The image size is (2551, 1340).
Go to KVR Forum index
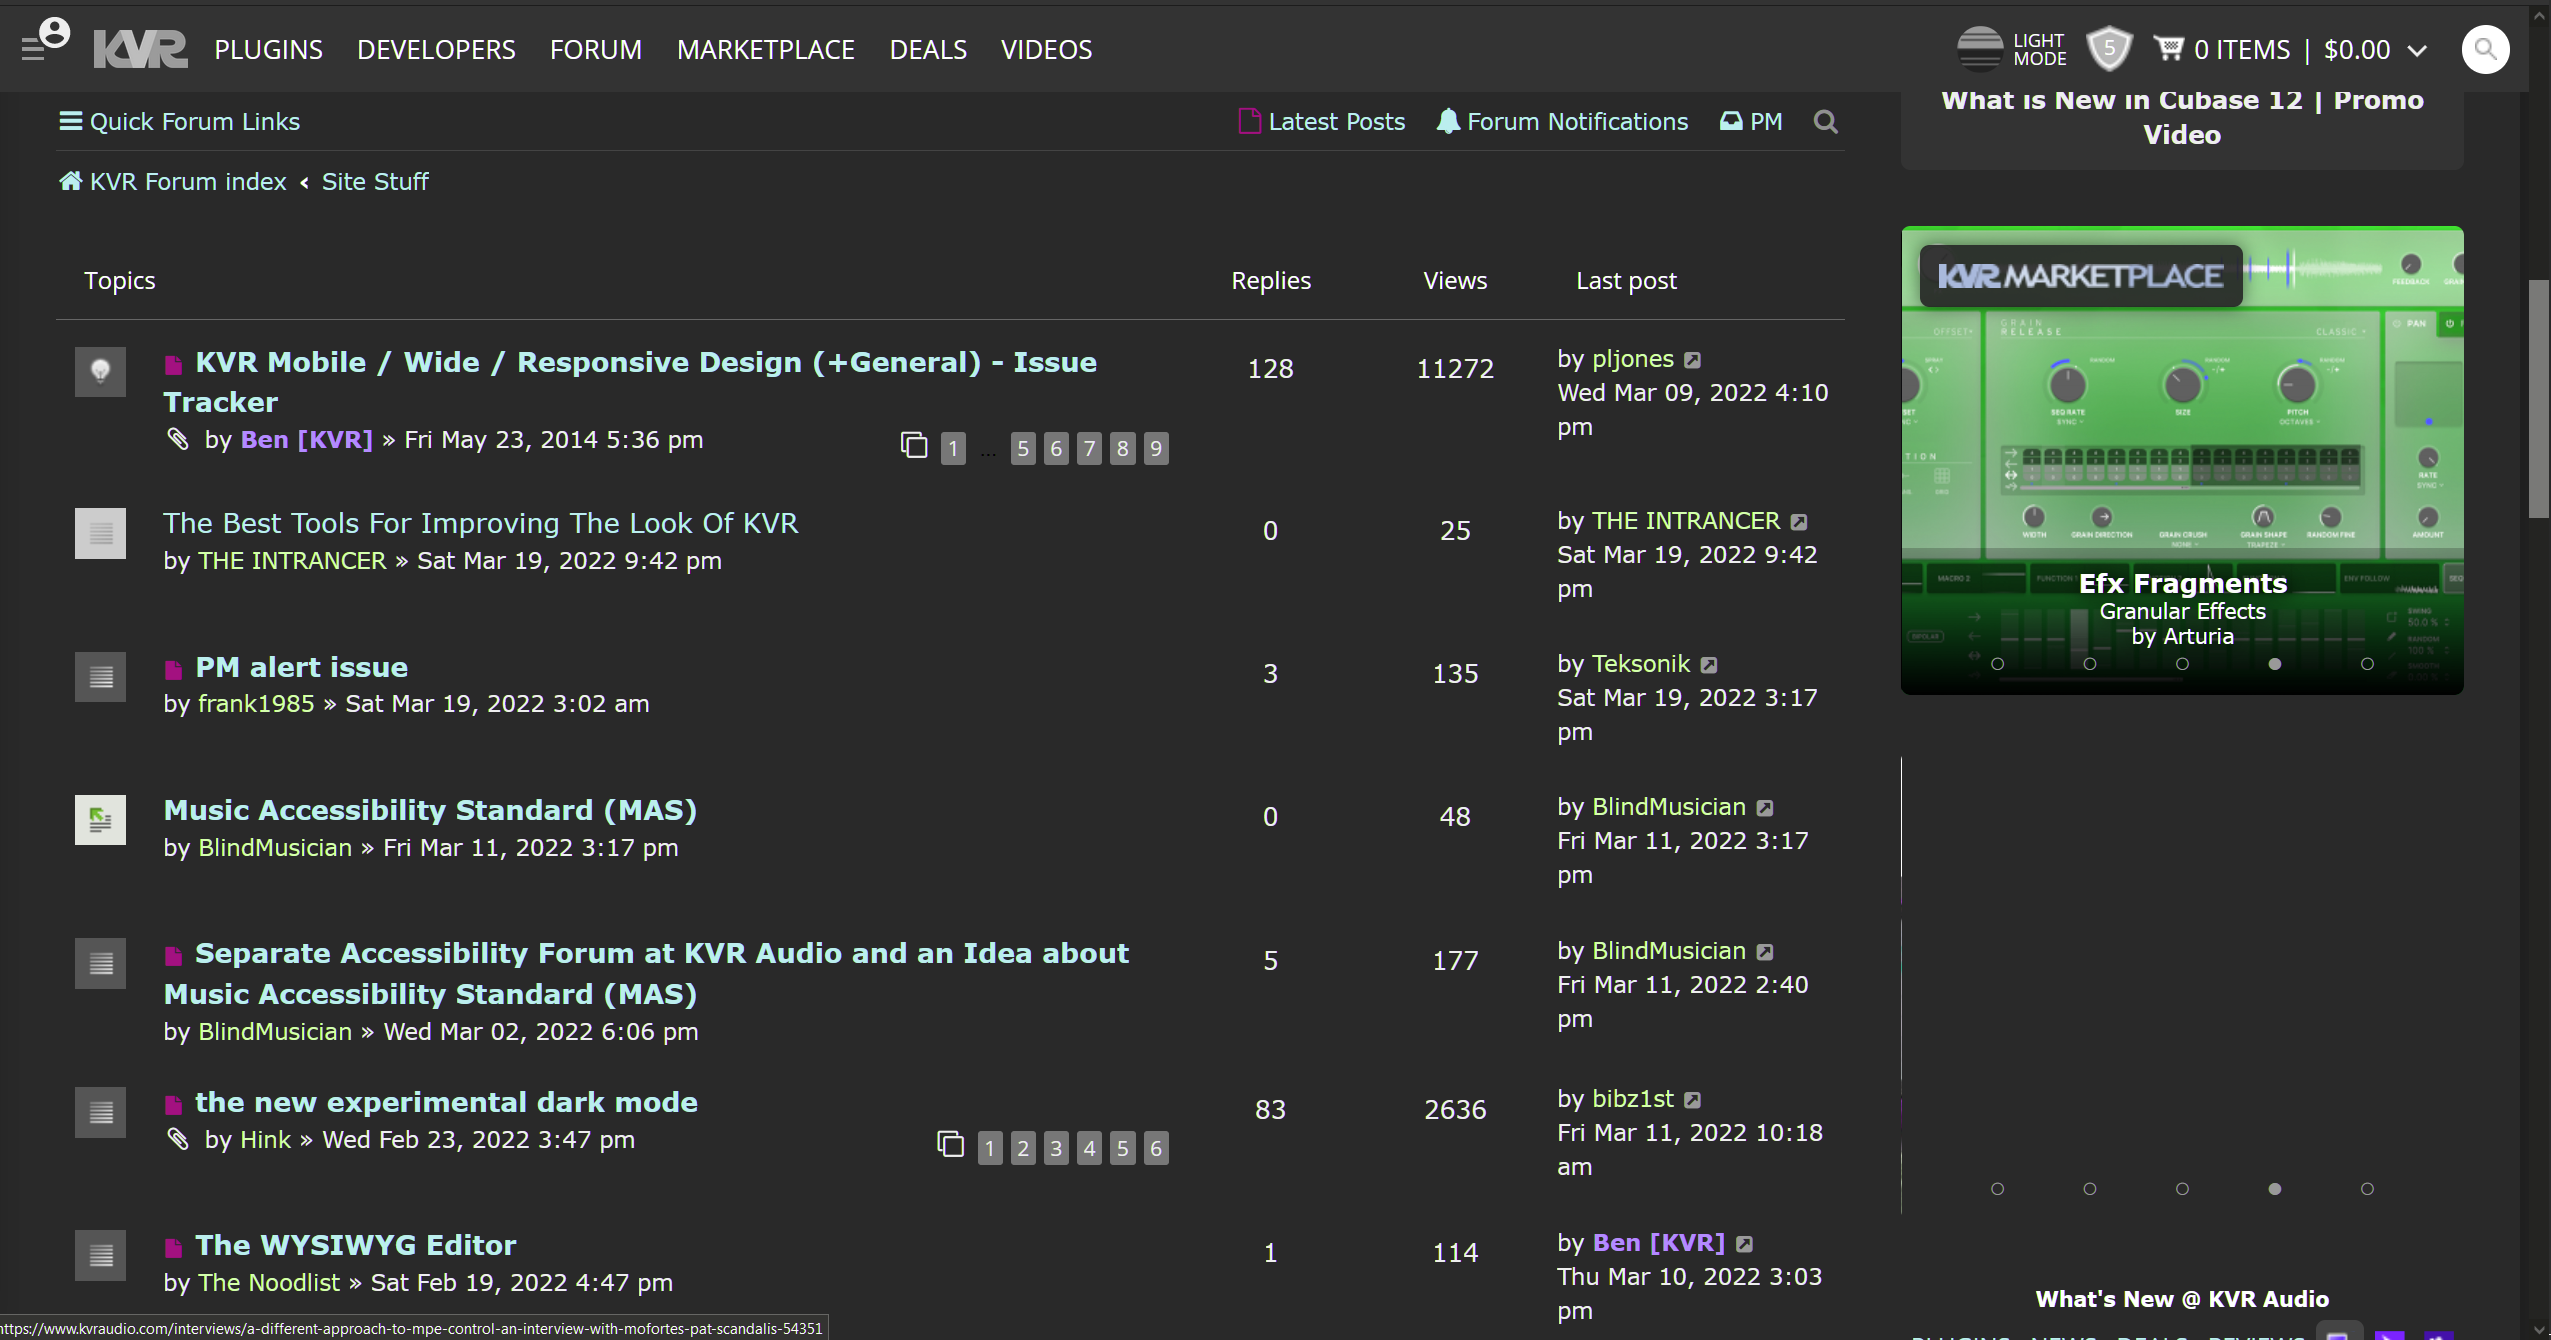click(173, 181)
